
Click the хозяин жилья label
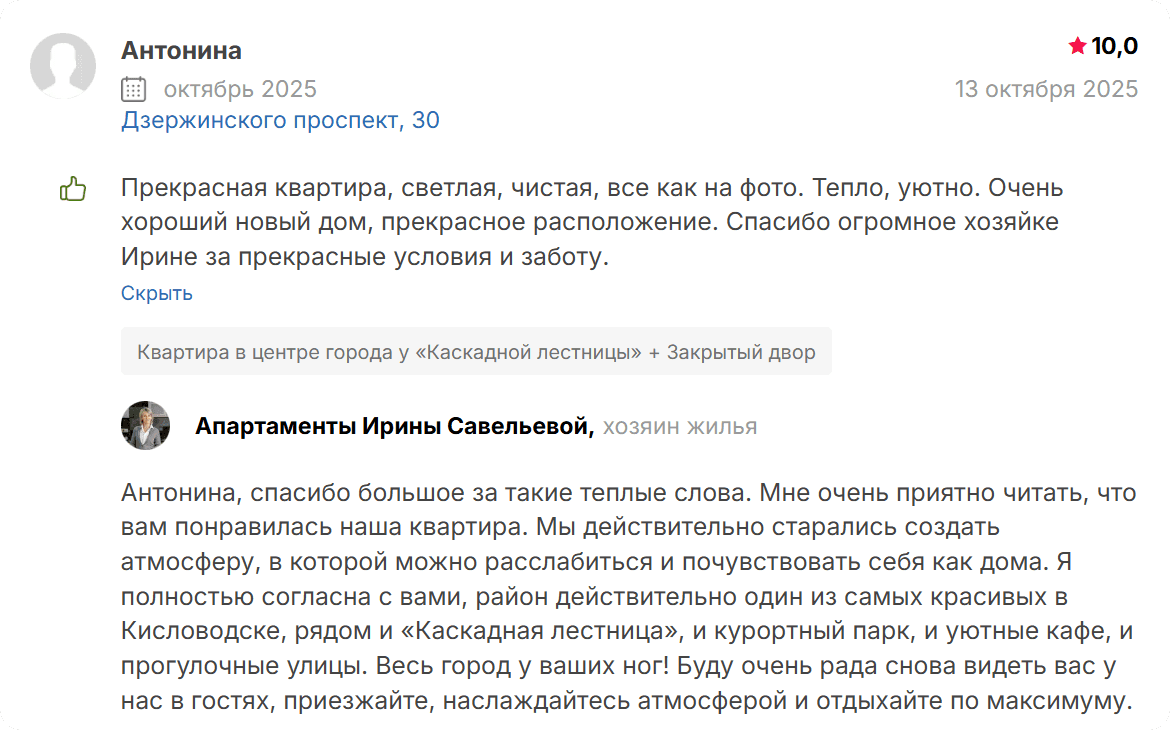click(680, 427)
